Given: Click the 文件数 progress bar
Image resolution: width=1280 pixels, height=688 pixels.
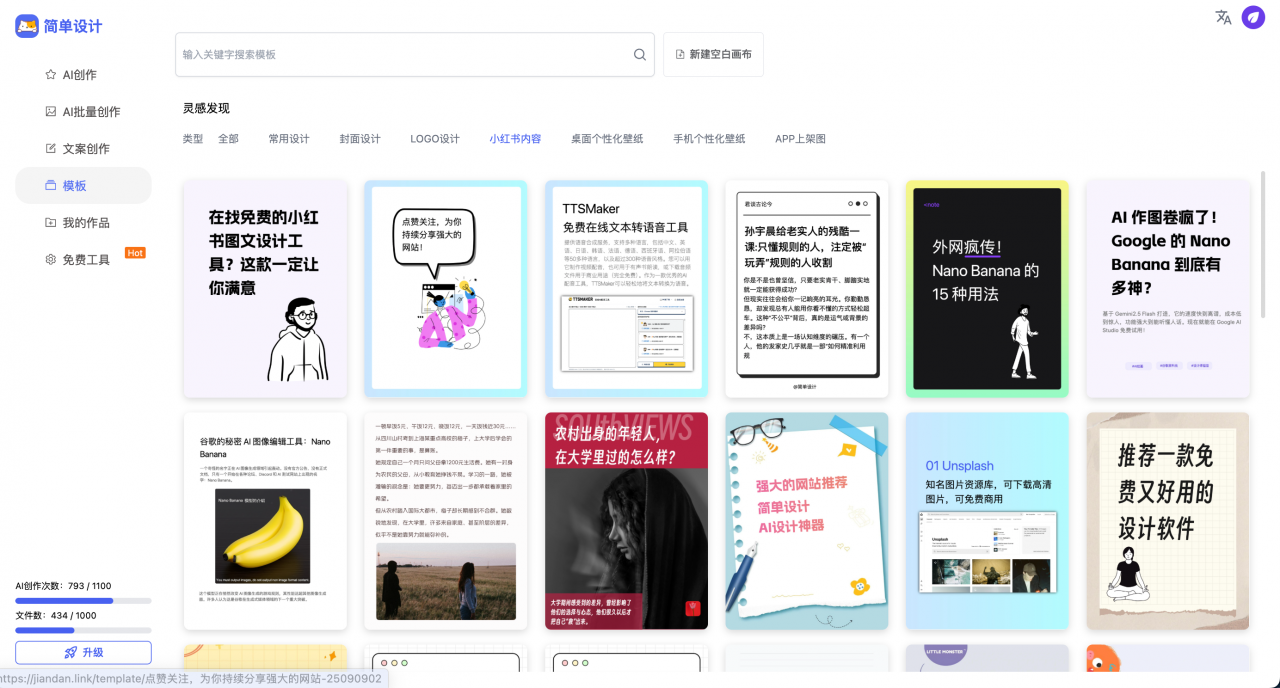Looking at the screenshot, I should [83, 630].
